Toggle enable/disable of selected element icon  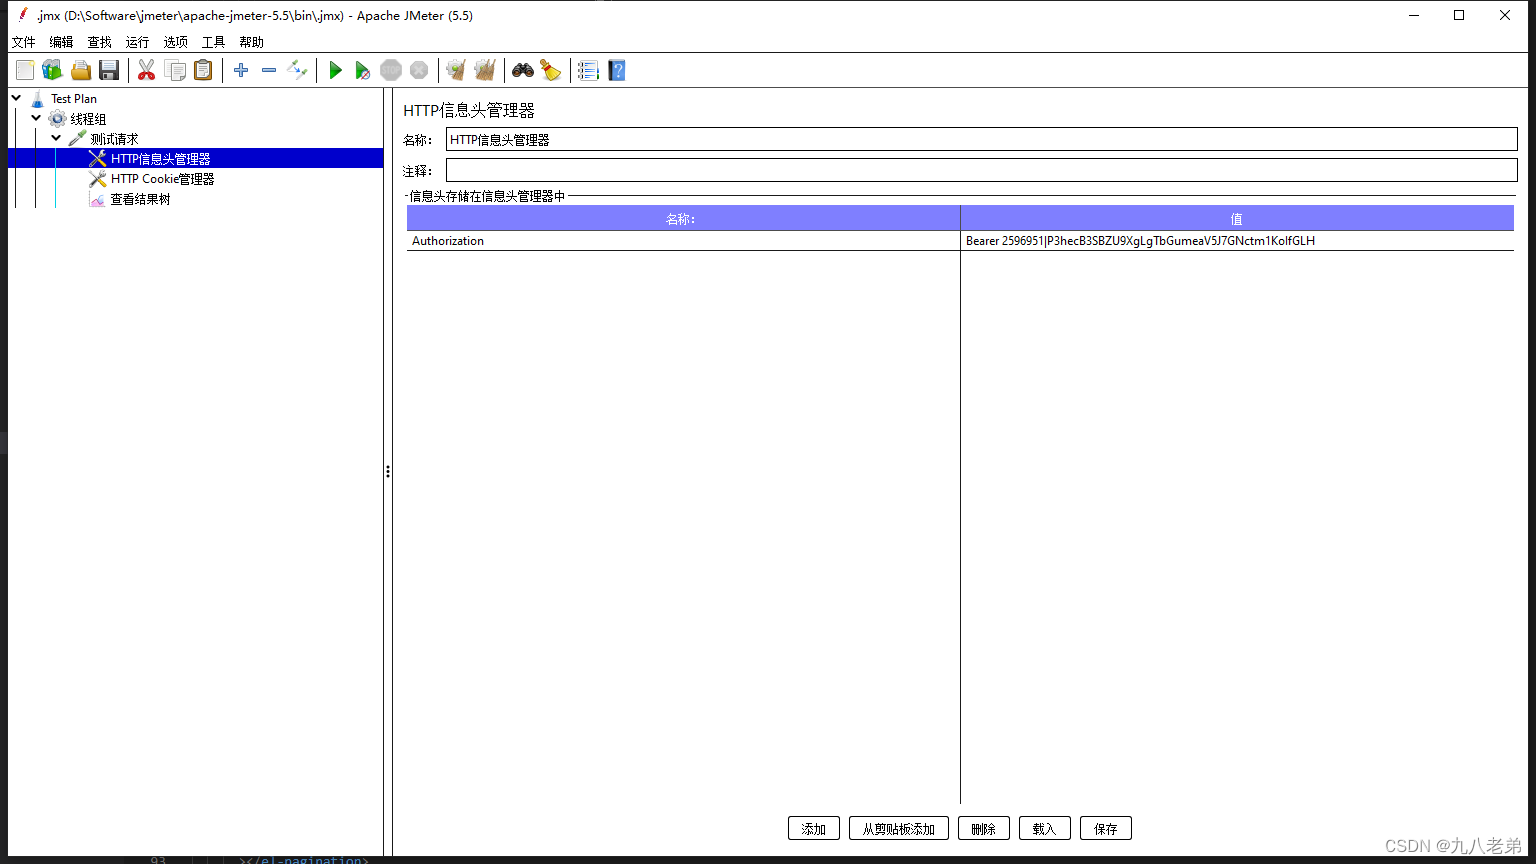coord(297,70)
